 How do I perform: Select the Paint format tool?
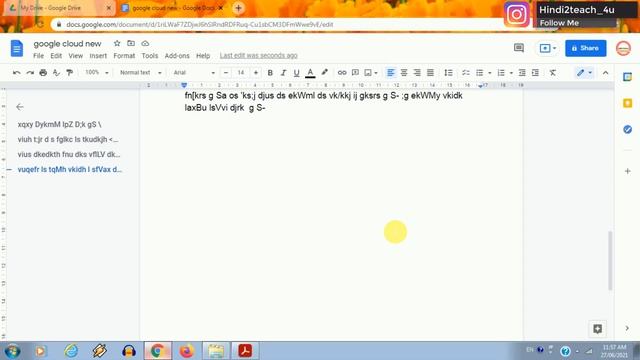pos(69,73)
